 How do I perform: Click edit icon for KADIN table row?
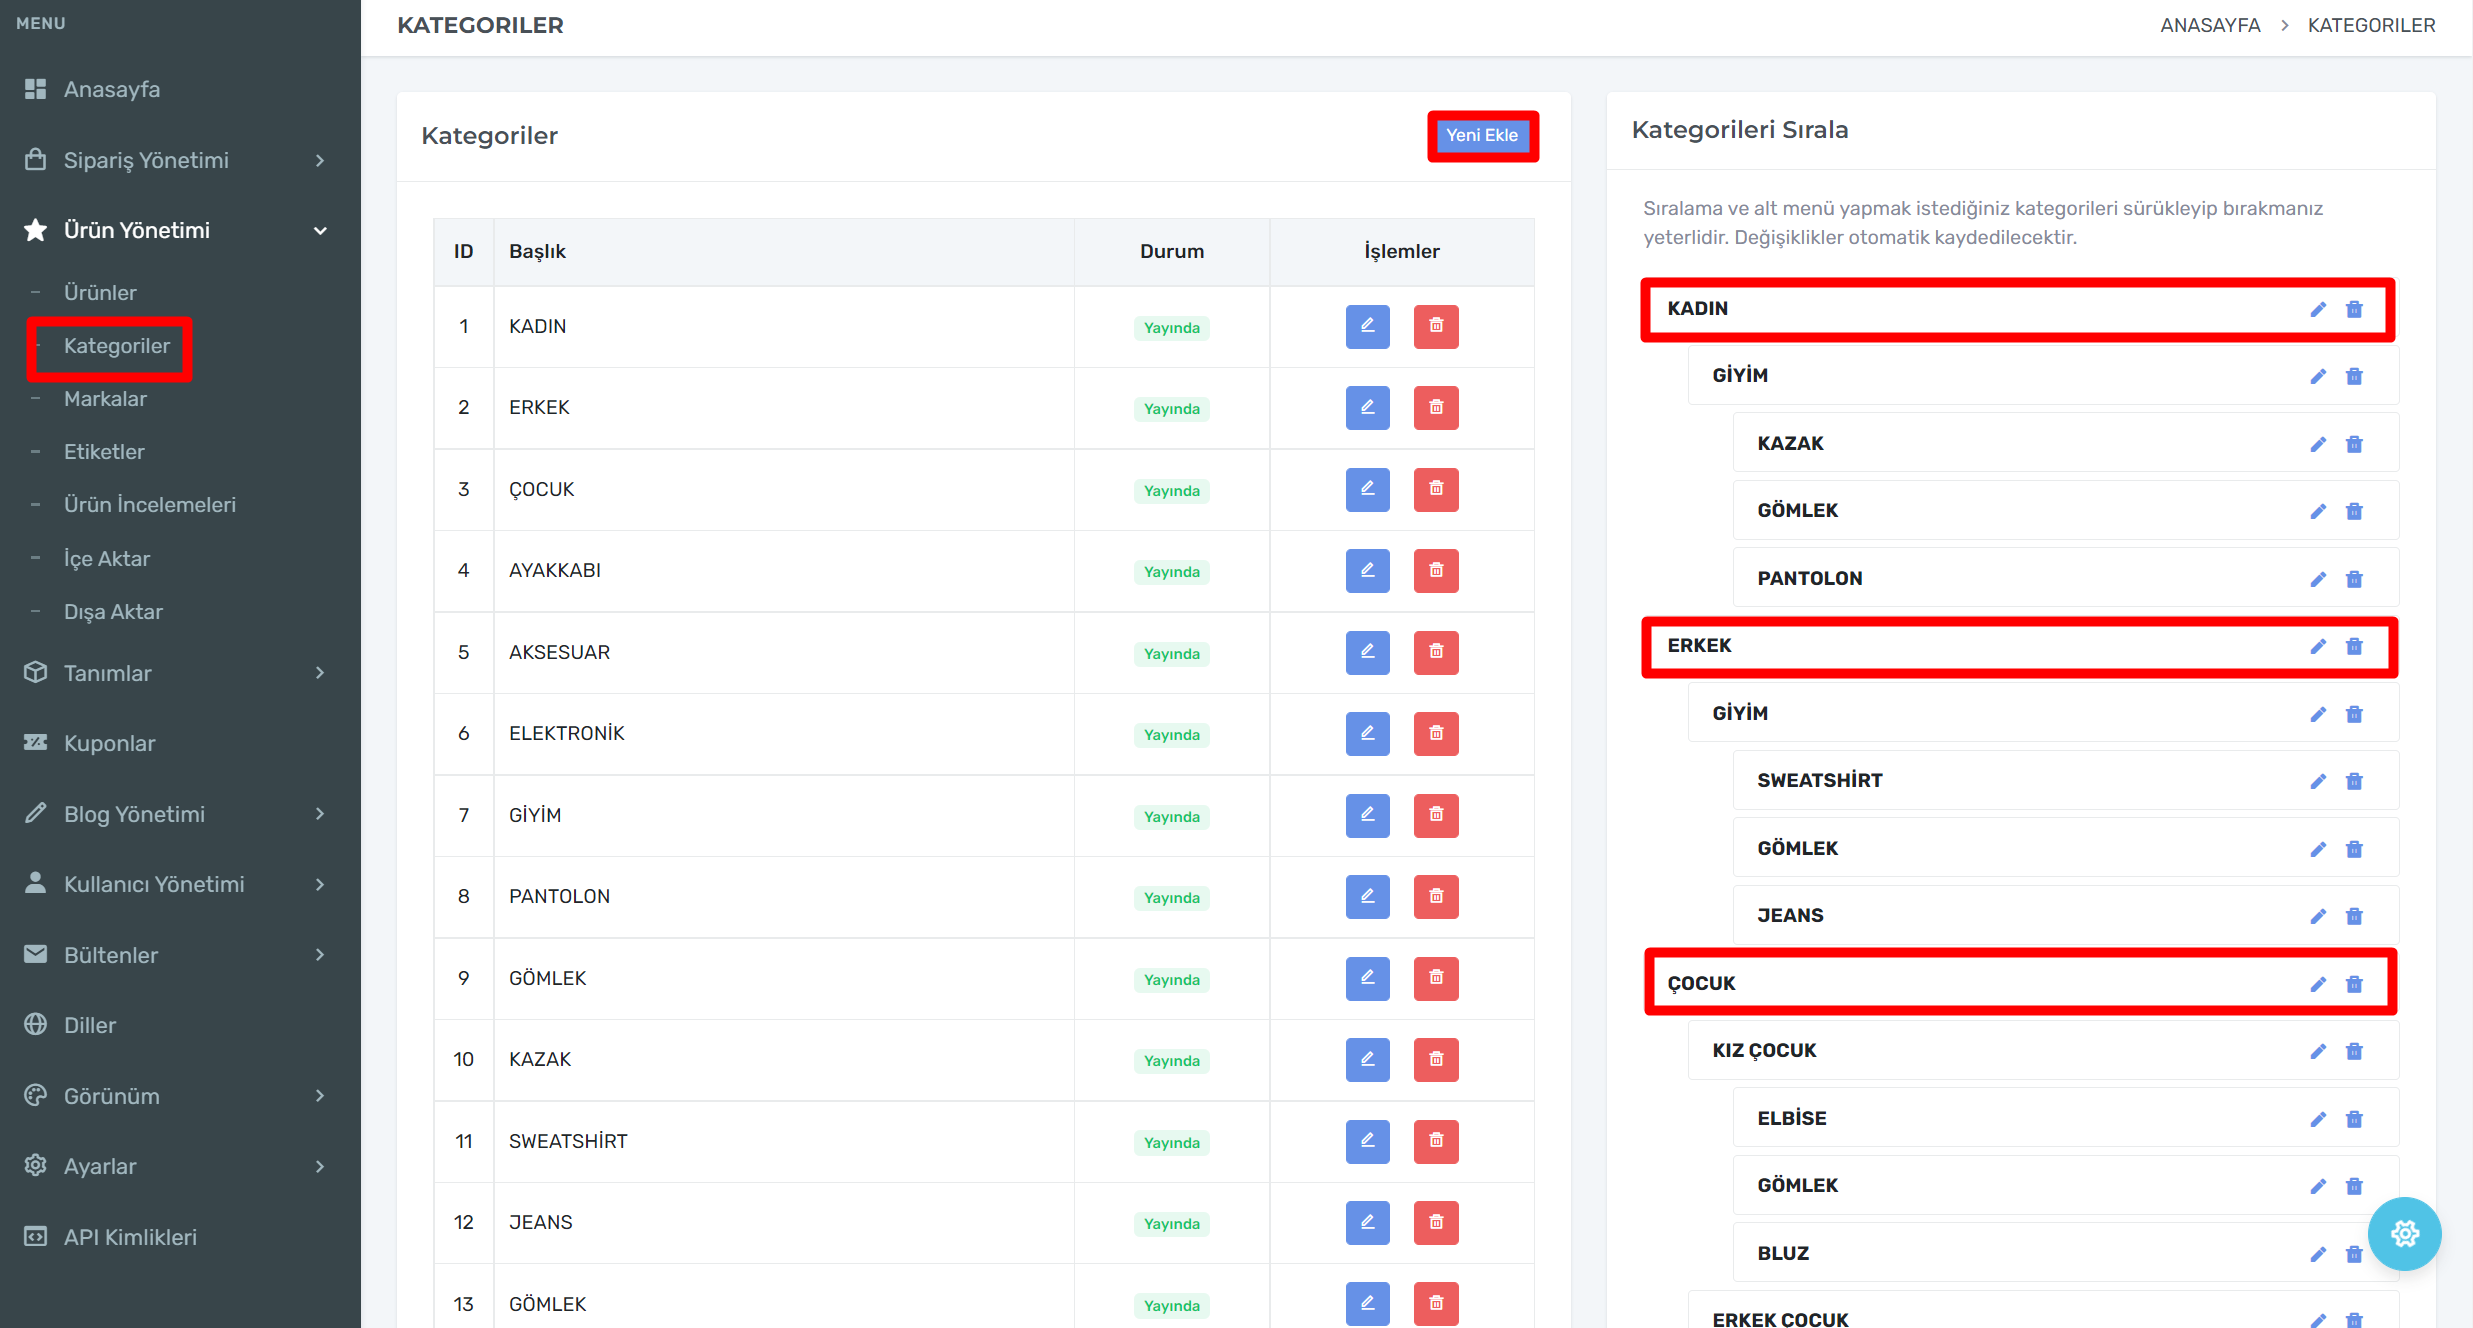(x=1367, y=326)
